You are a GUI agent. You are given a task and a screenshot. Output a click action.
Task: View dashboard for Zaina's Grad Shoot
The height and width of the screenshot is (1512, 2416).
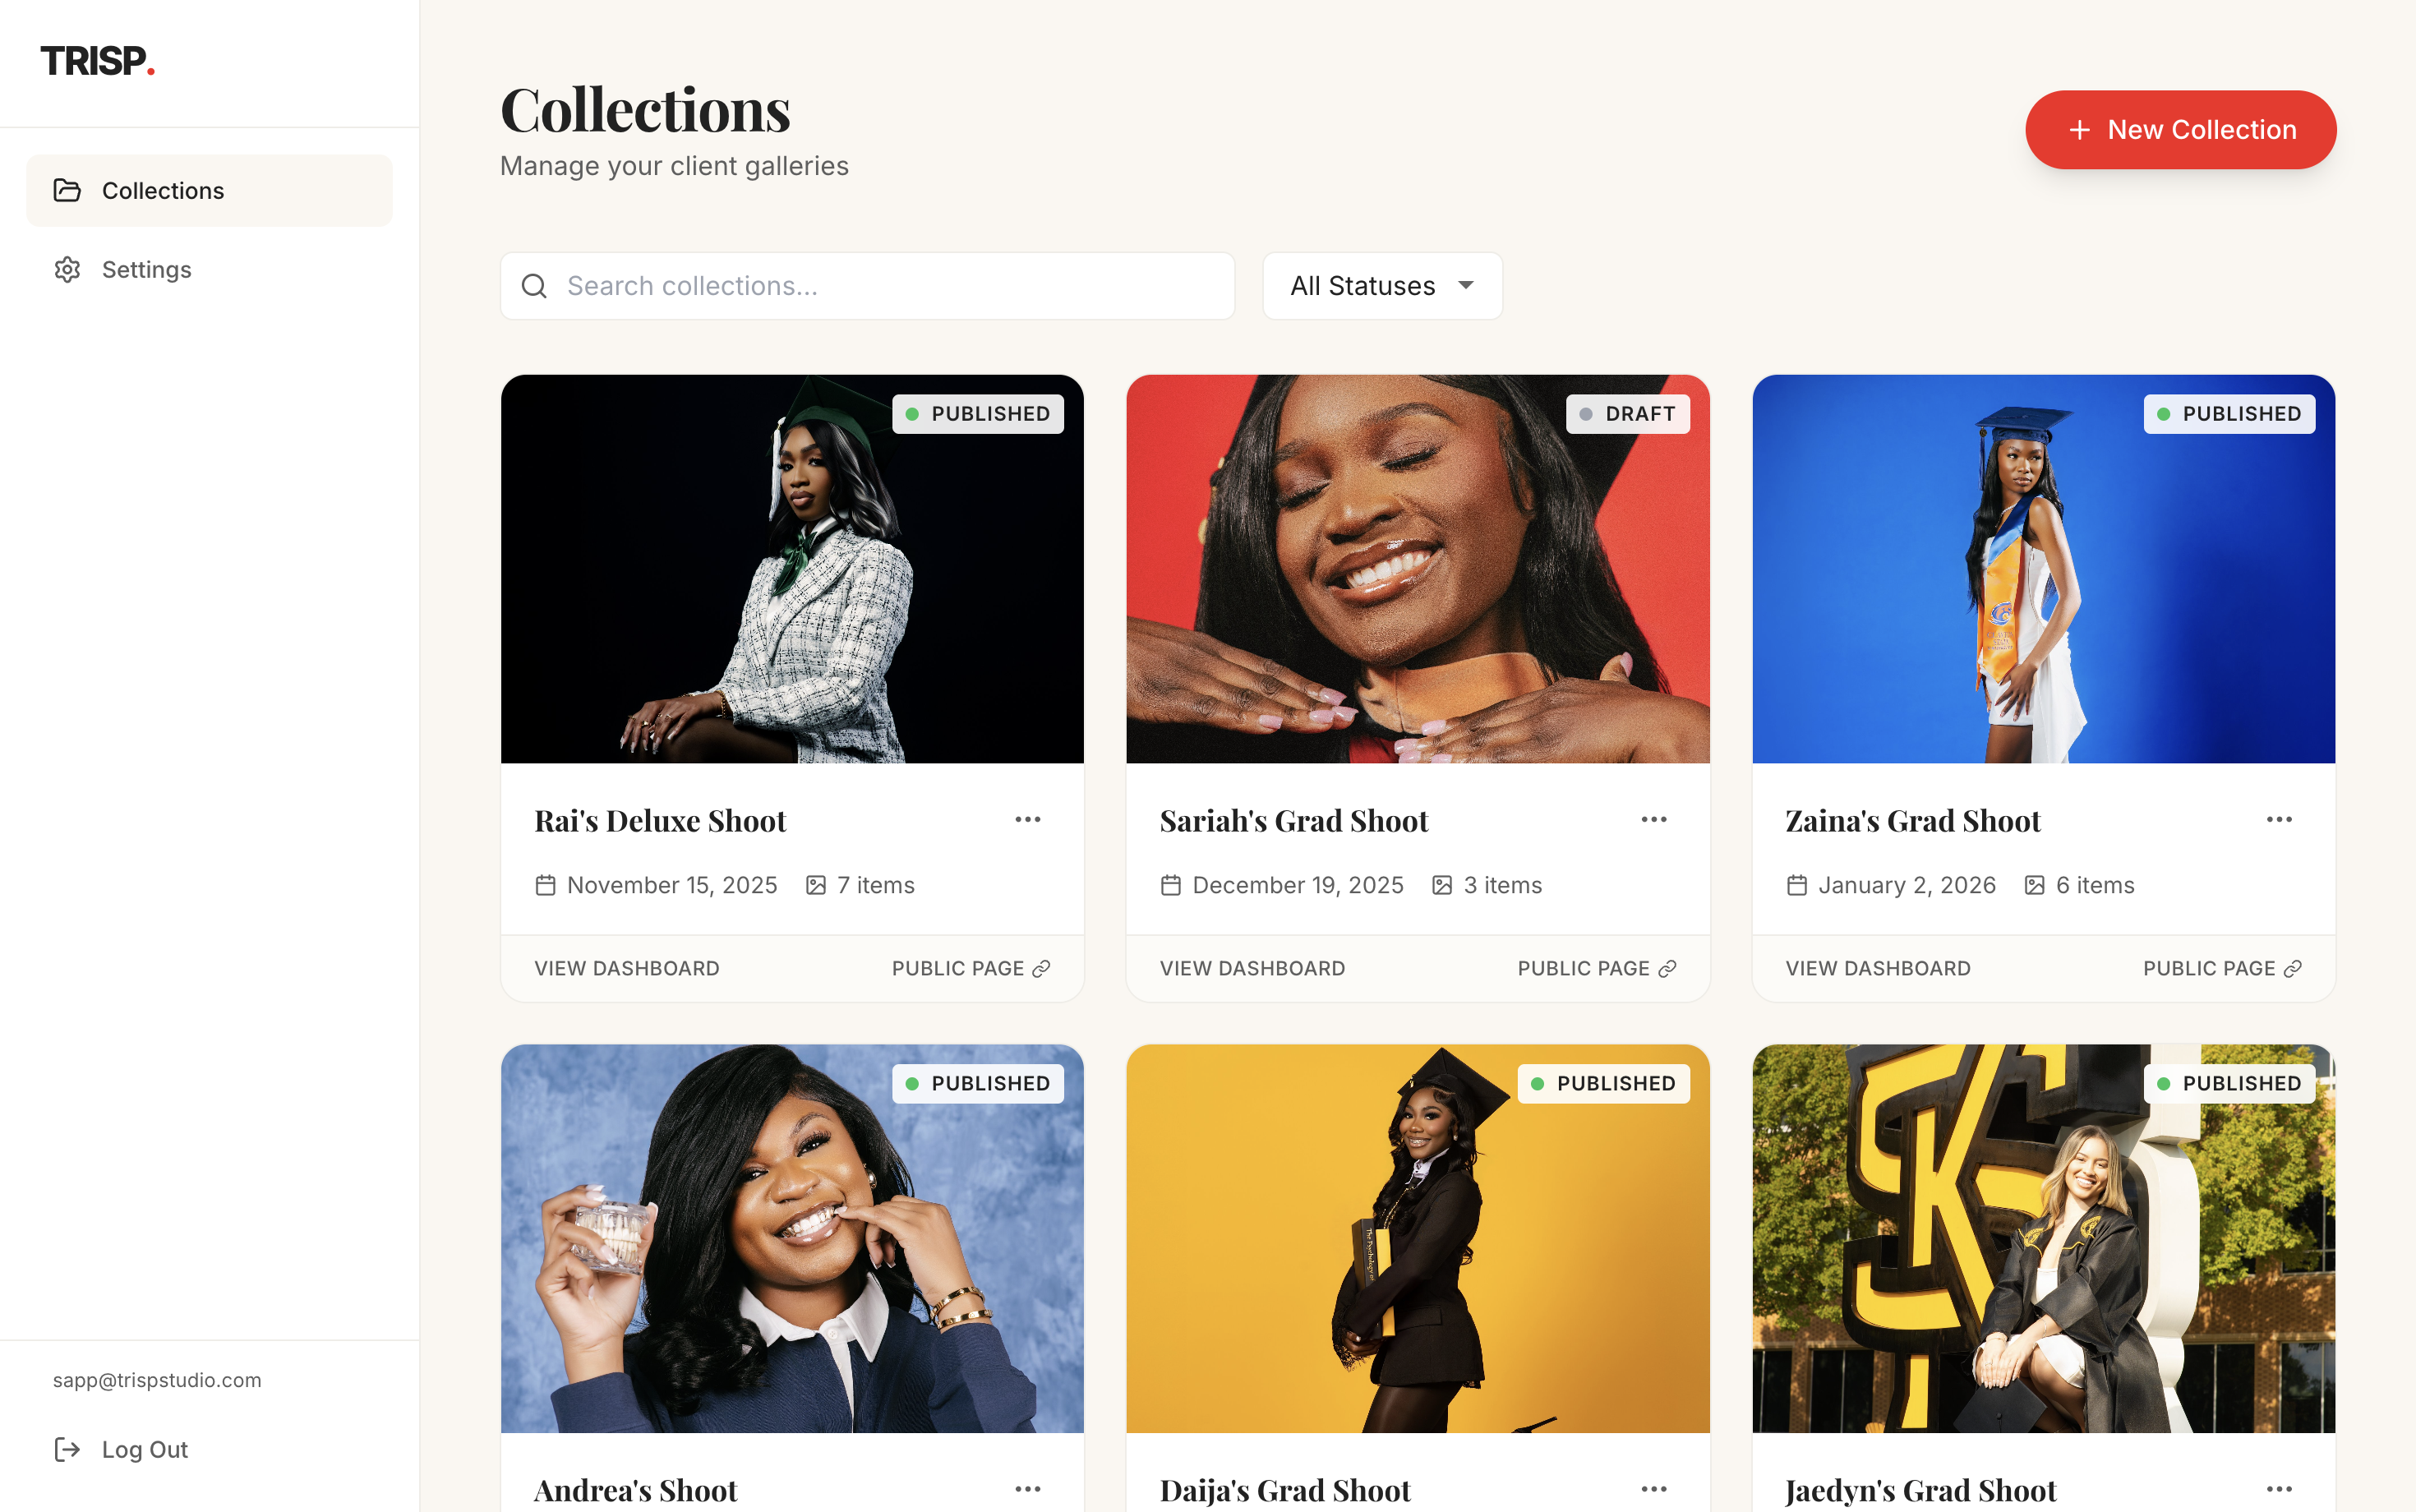[1877, 968]
